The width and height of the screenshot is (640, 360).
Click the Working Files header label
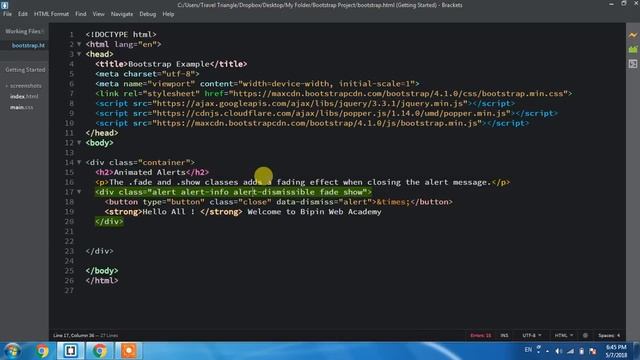point(22,31)
